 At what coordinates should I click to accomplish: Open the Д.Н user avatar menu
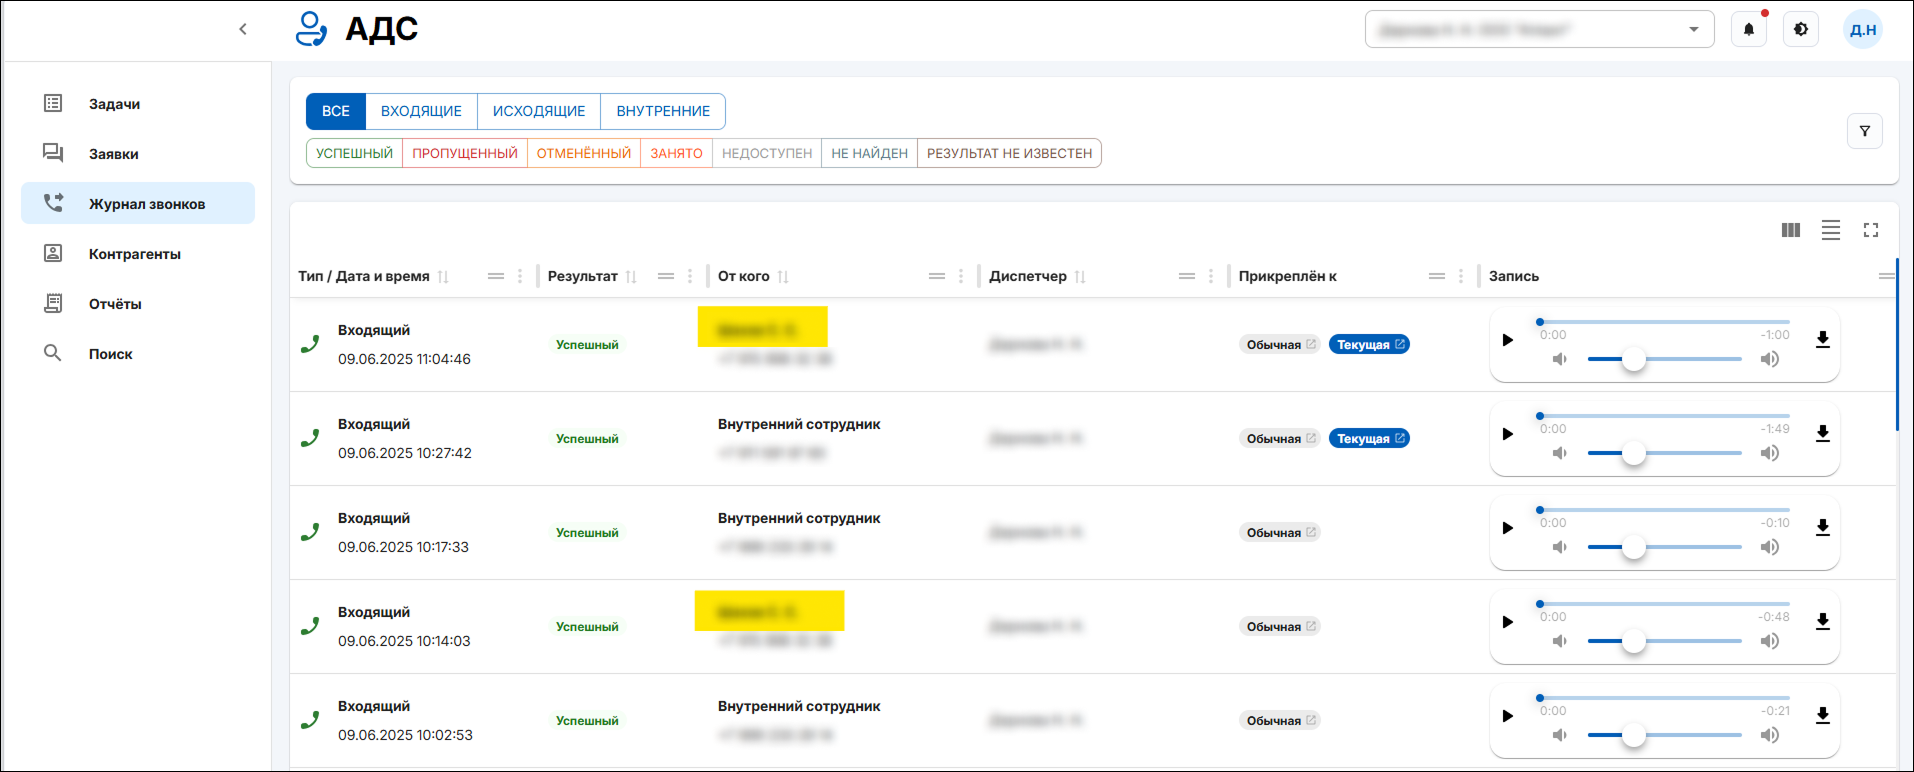[x=1862, y=30]
